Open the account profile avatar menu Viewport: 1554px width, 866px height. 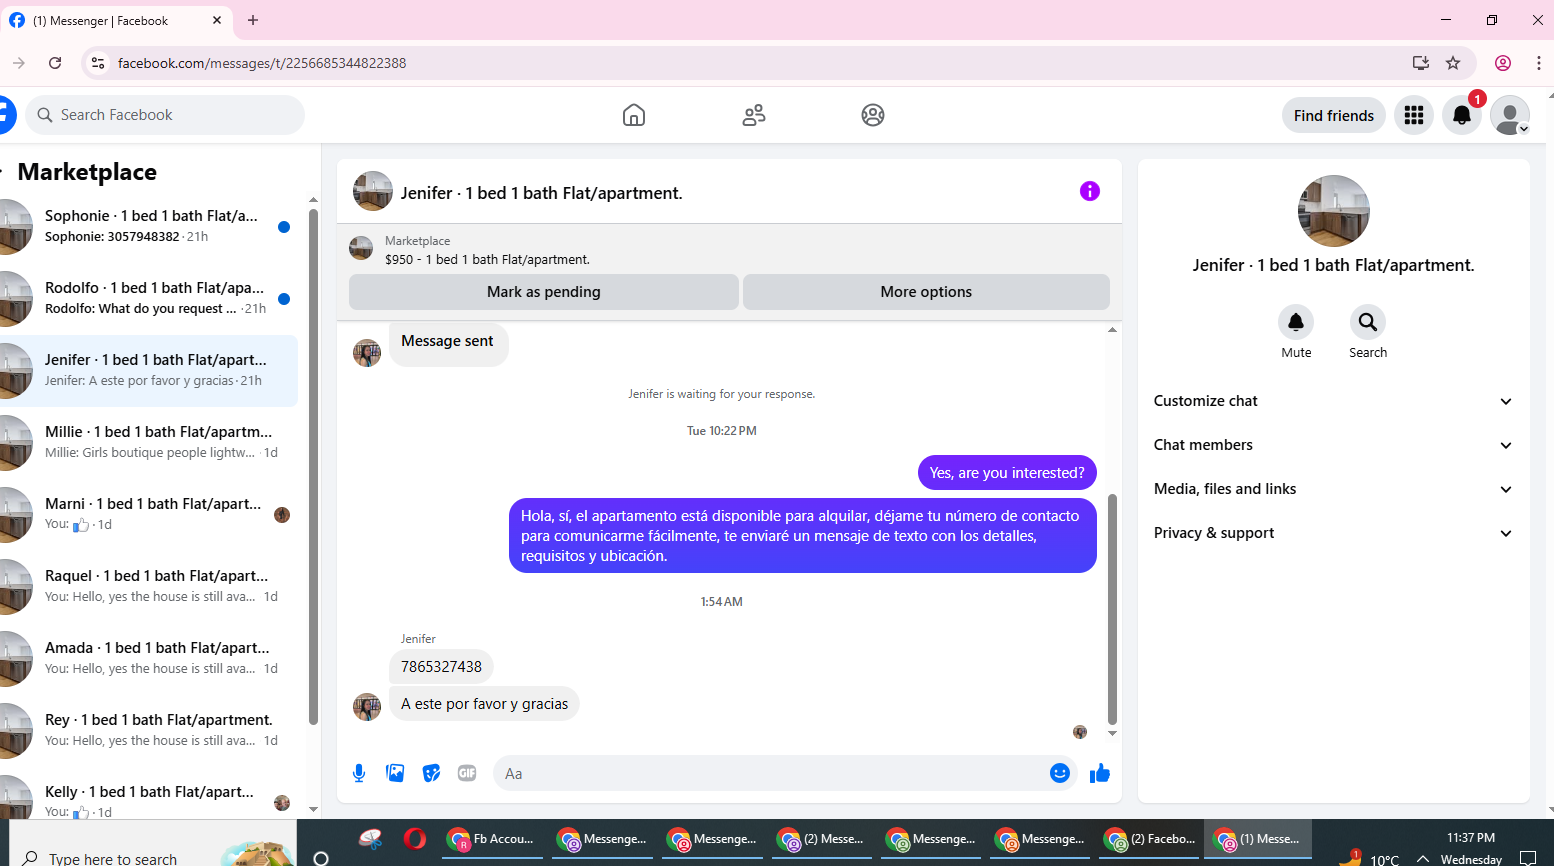(1510, 116)
